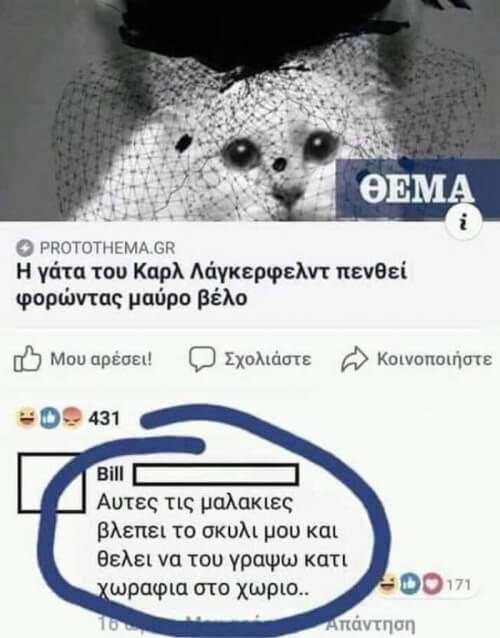This screenshot has height=638, width=500.
Task: Click Απάντηση to reply to comment
Action: click(370, 623)
